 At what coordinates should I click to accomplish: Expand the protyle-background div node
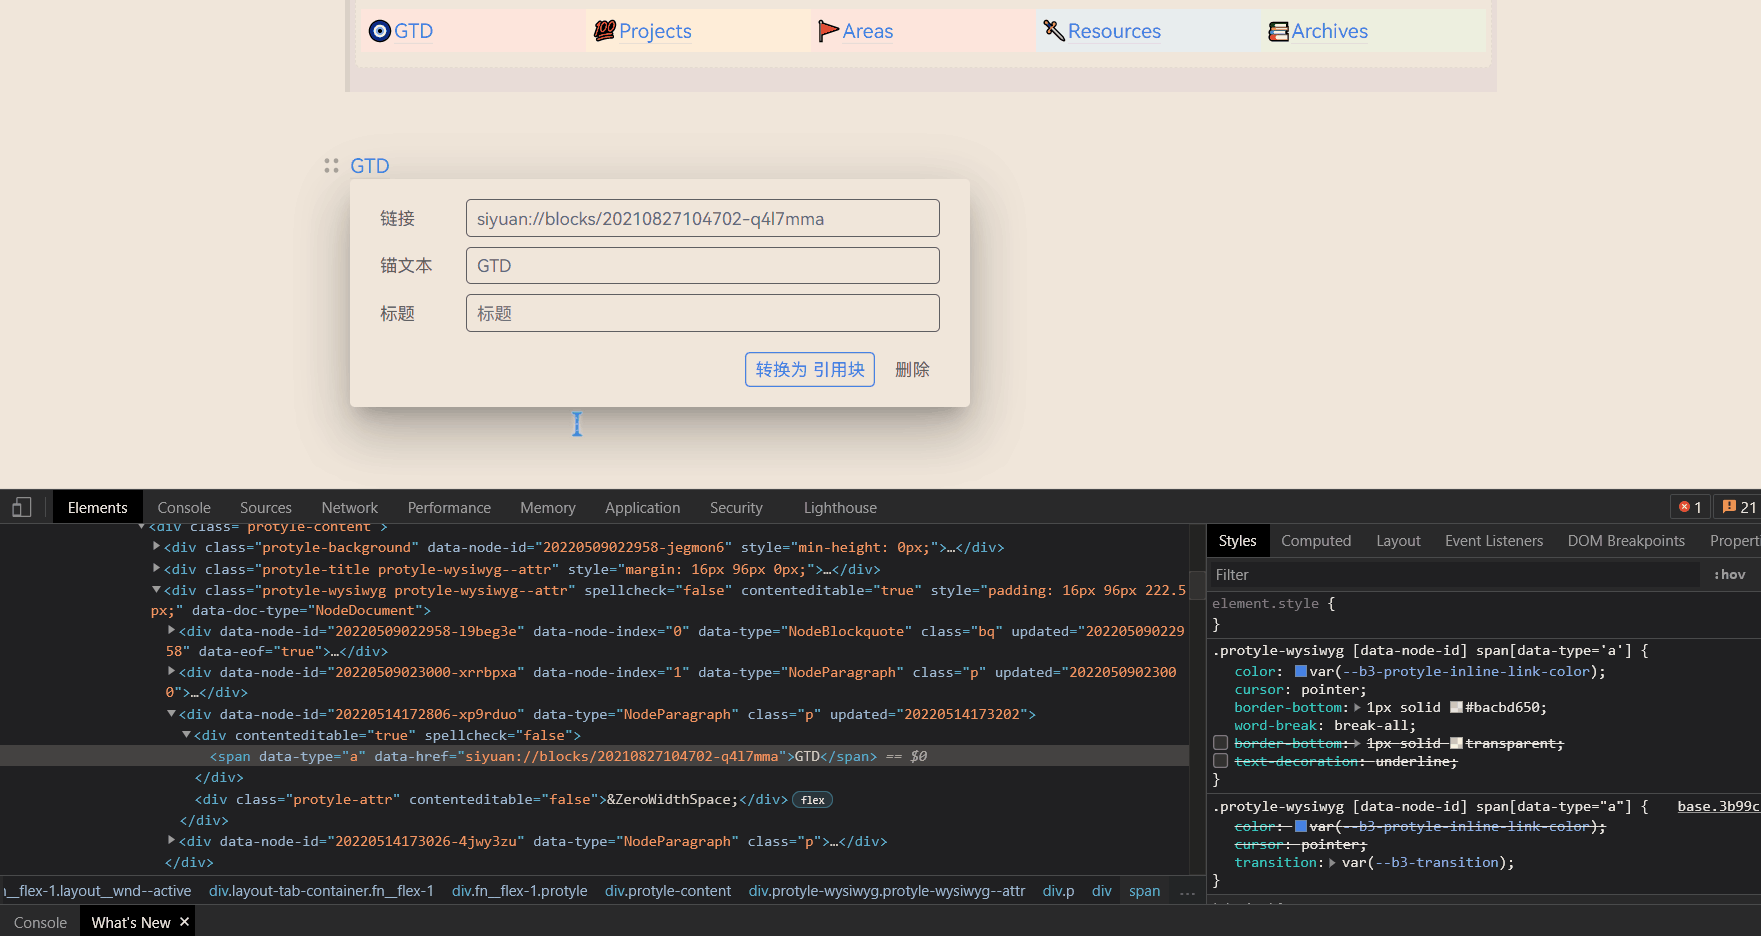[x=156, y=547]
